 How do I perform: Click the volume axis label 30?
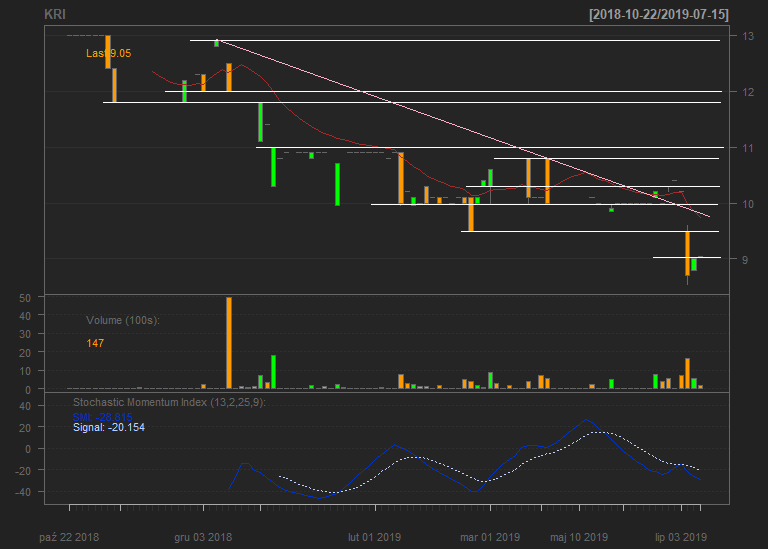25,334
